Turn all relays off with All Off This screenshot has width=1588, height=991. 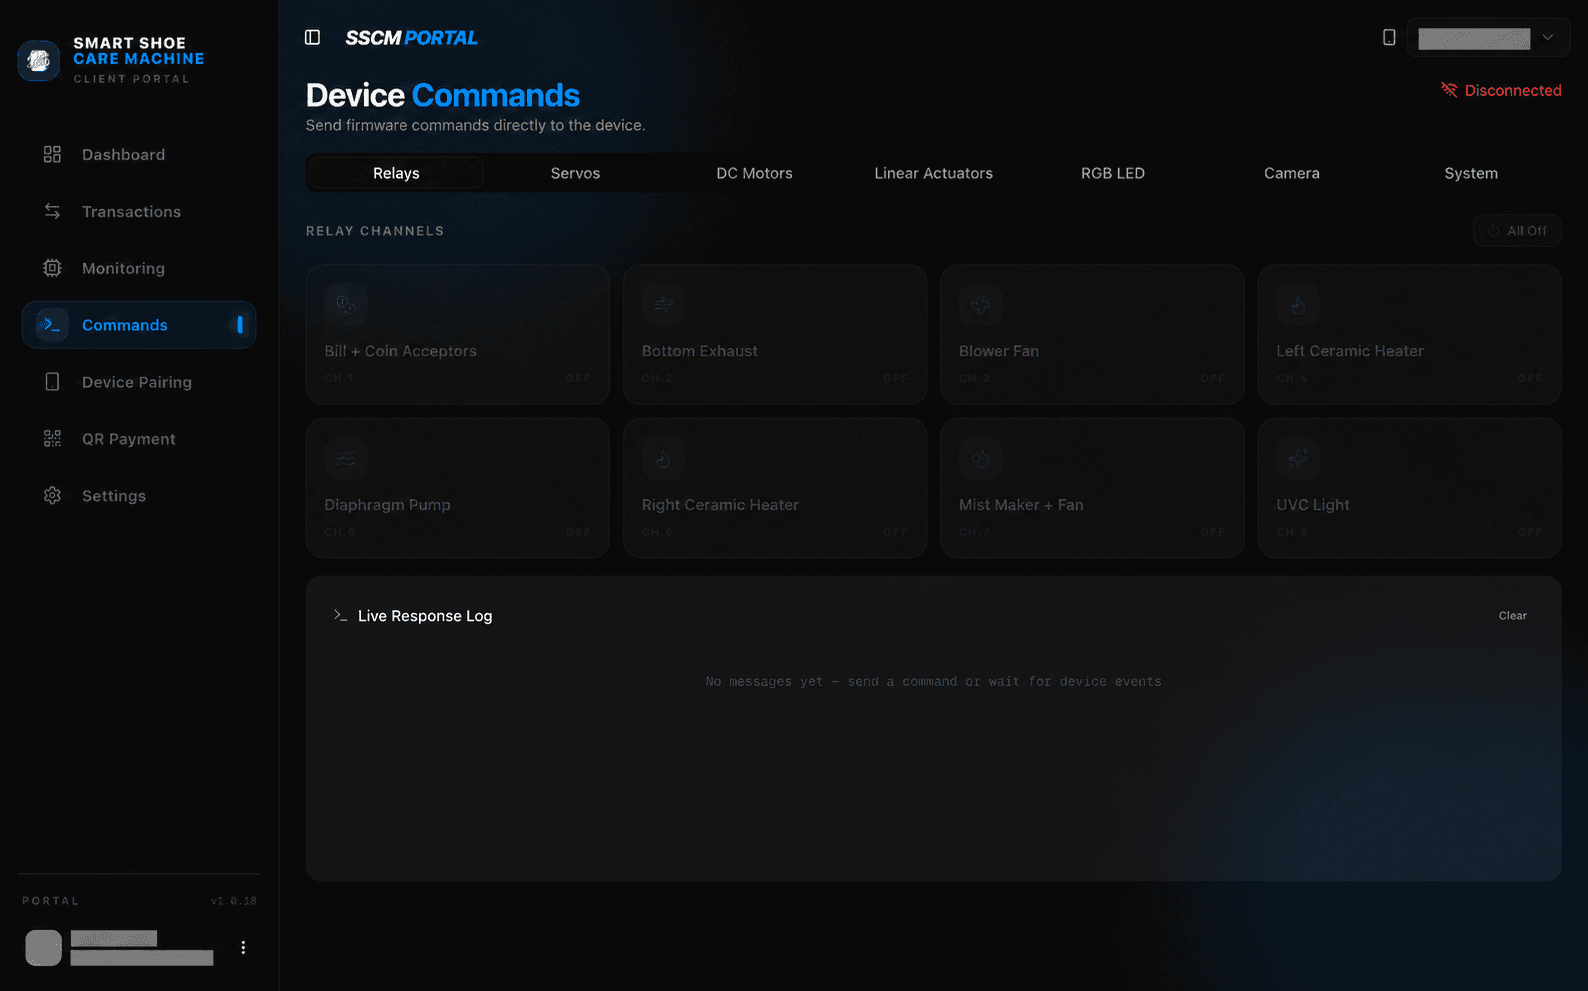[x=1517, y=231]
